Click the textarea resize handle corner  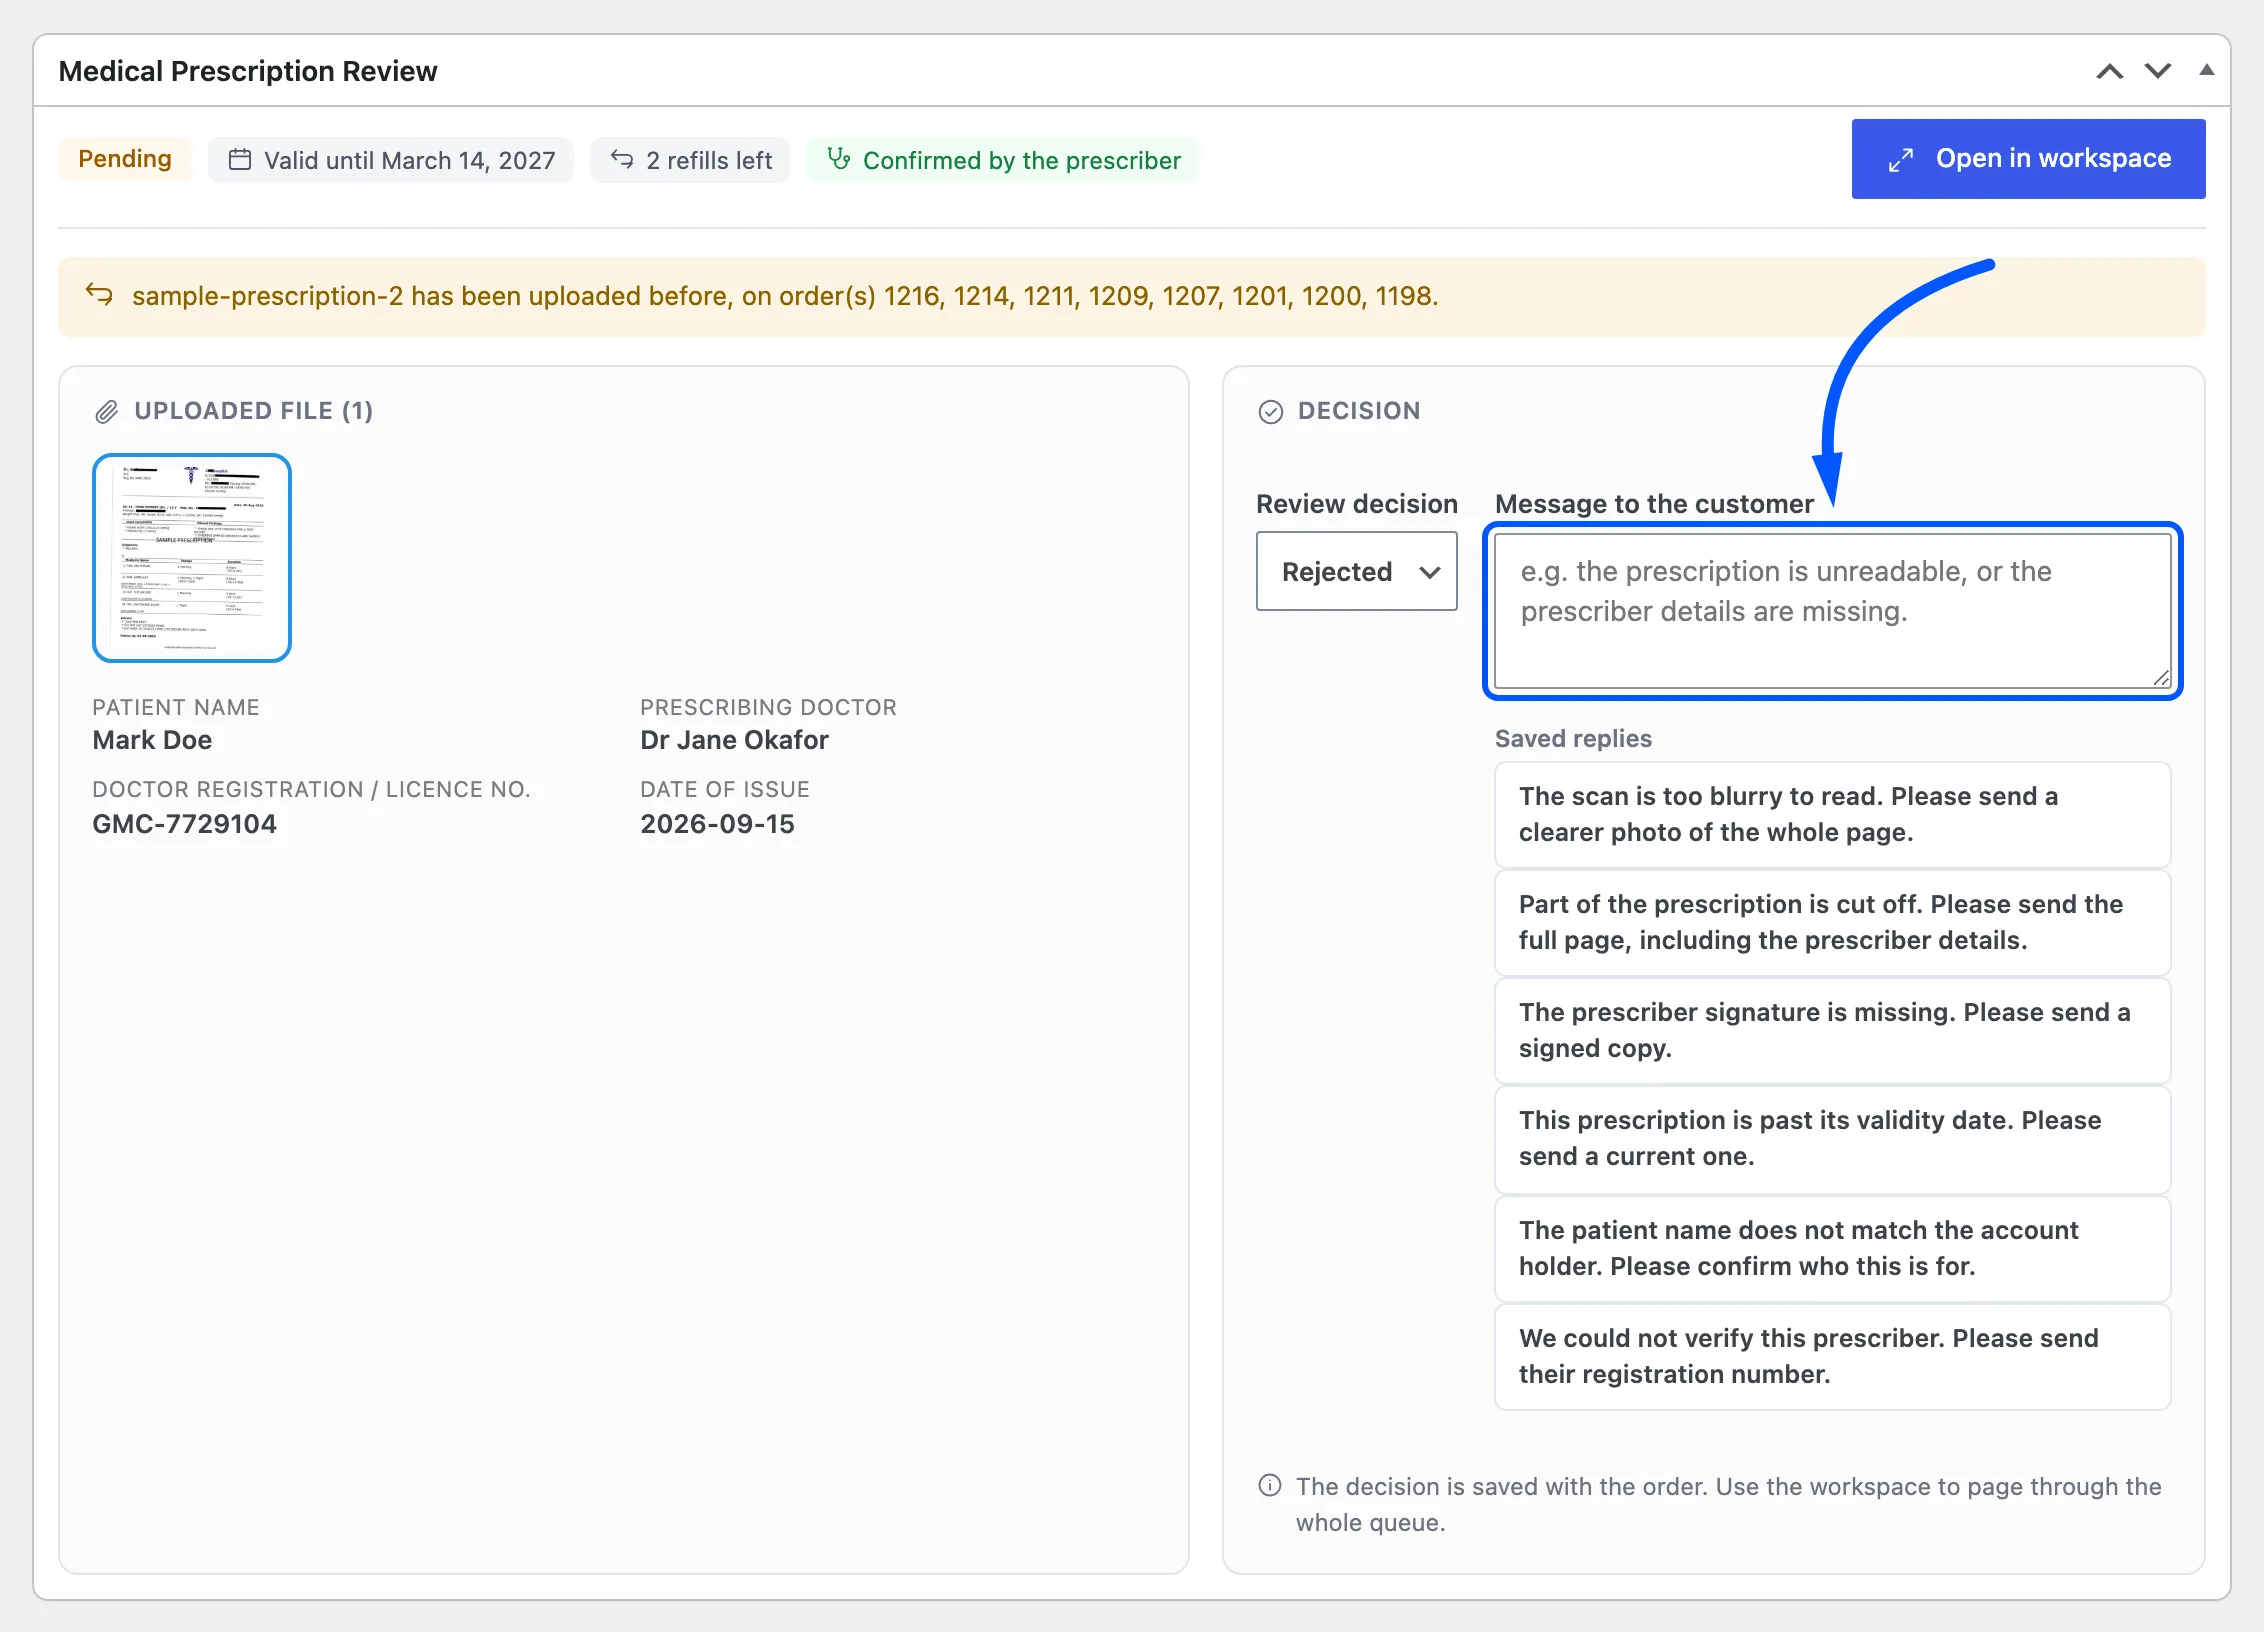[x=2161, y=678]
